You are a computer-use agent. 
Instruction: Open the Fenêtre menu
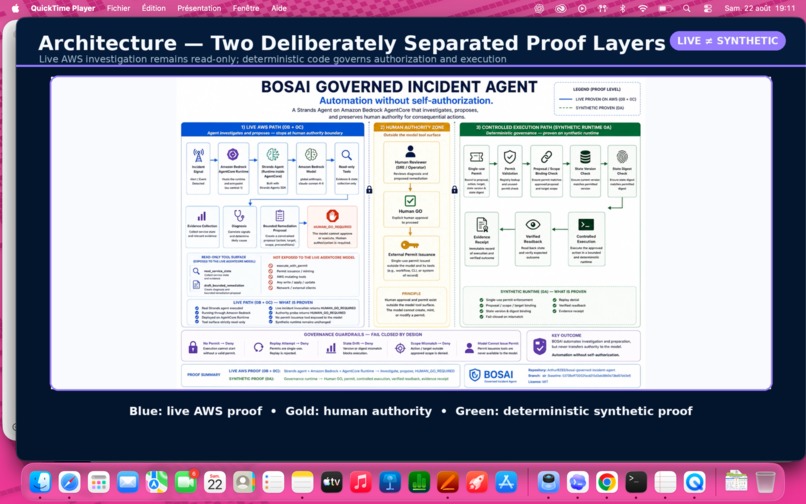246,8
